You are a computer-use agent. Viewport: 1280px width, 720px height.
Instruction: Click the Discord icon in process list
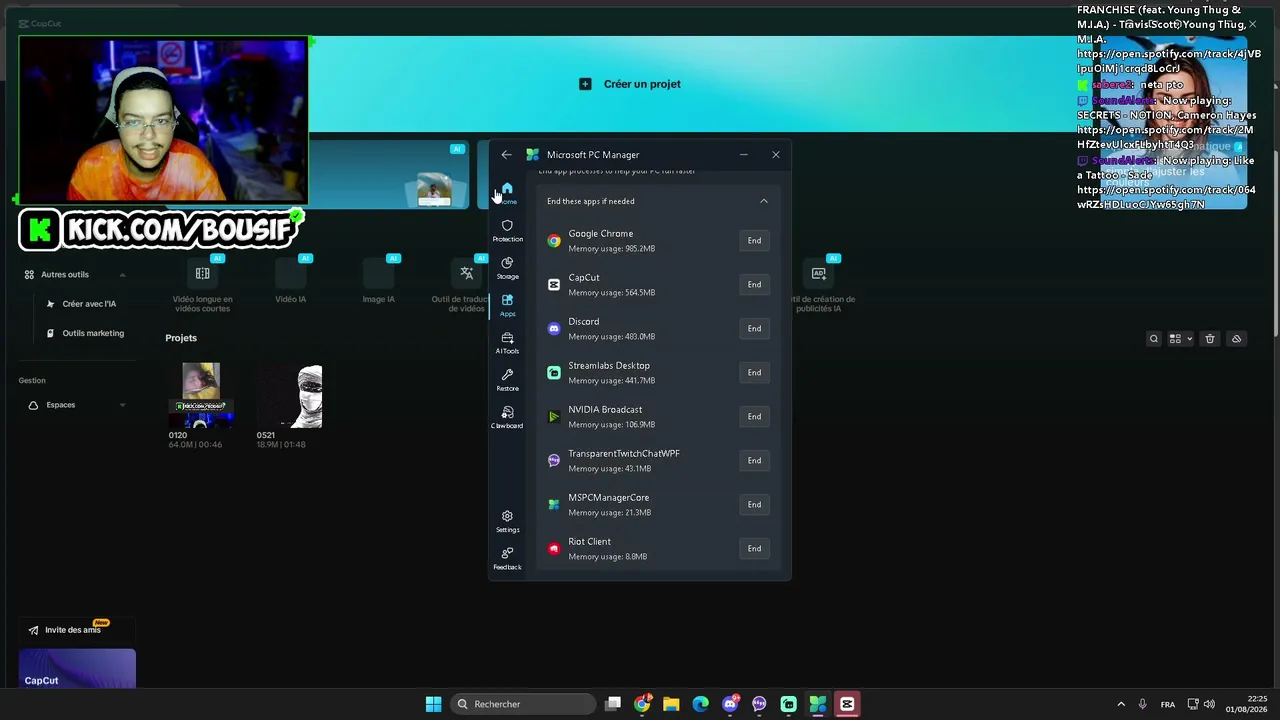click(554, 329)
